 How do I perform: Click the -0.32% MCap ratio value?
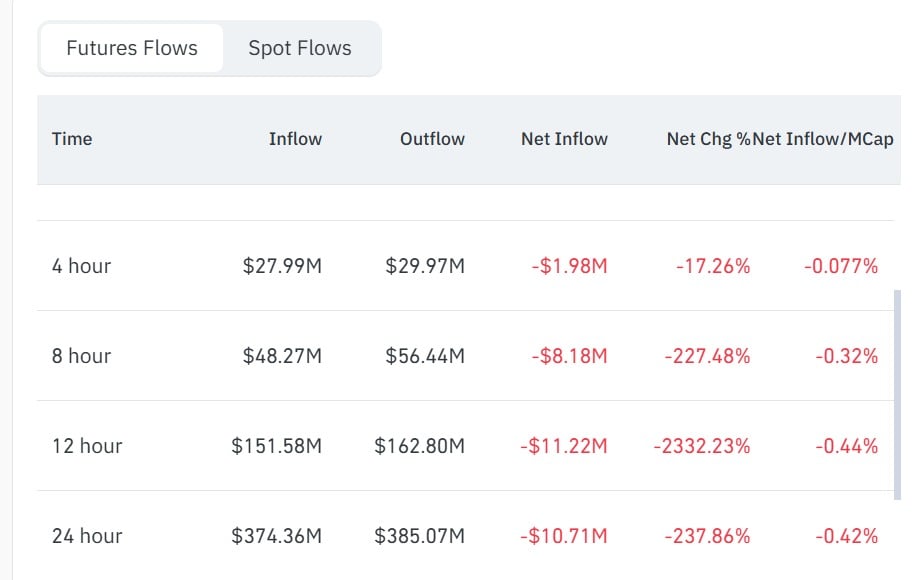click(846, 356)
